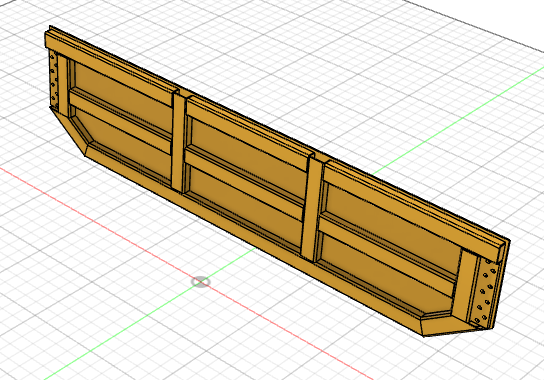Select the left end vertical post
The image size is (544, 380).
coord(63,85)
